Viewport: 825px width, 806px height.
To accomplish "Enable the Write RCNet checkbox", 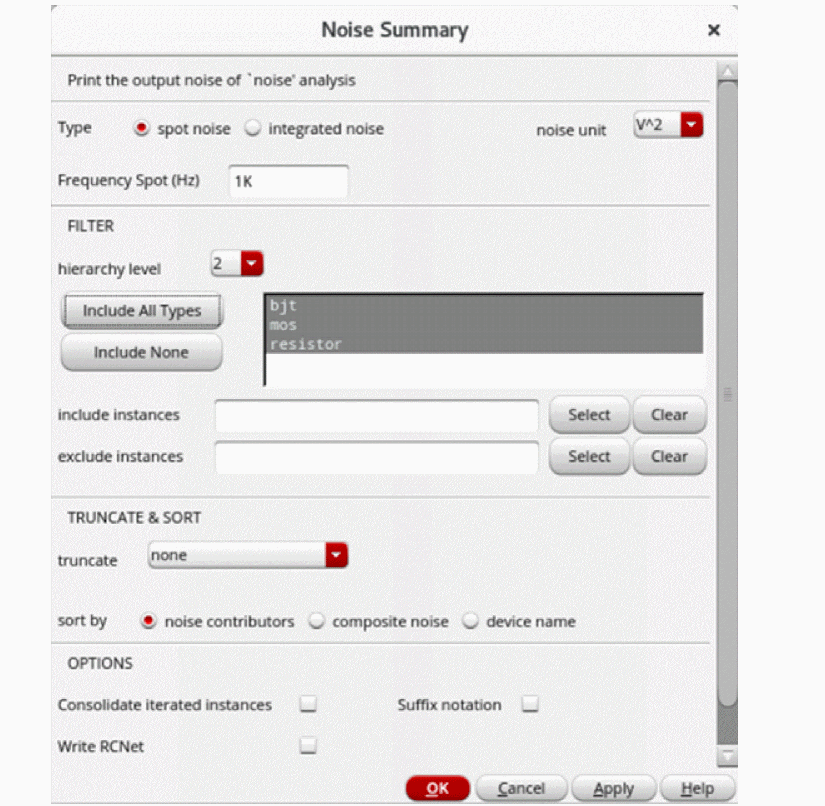I will tap(308, 745).
